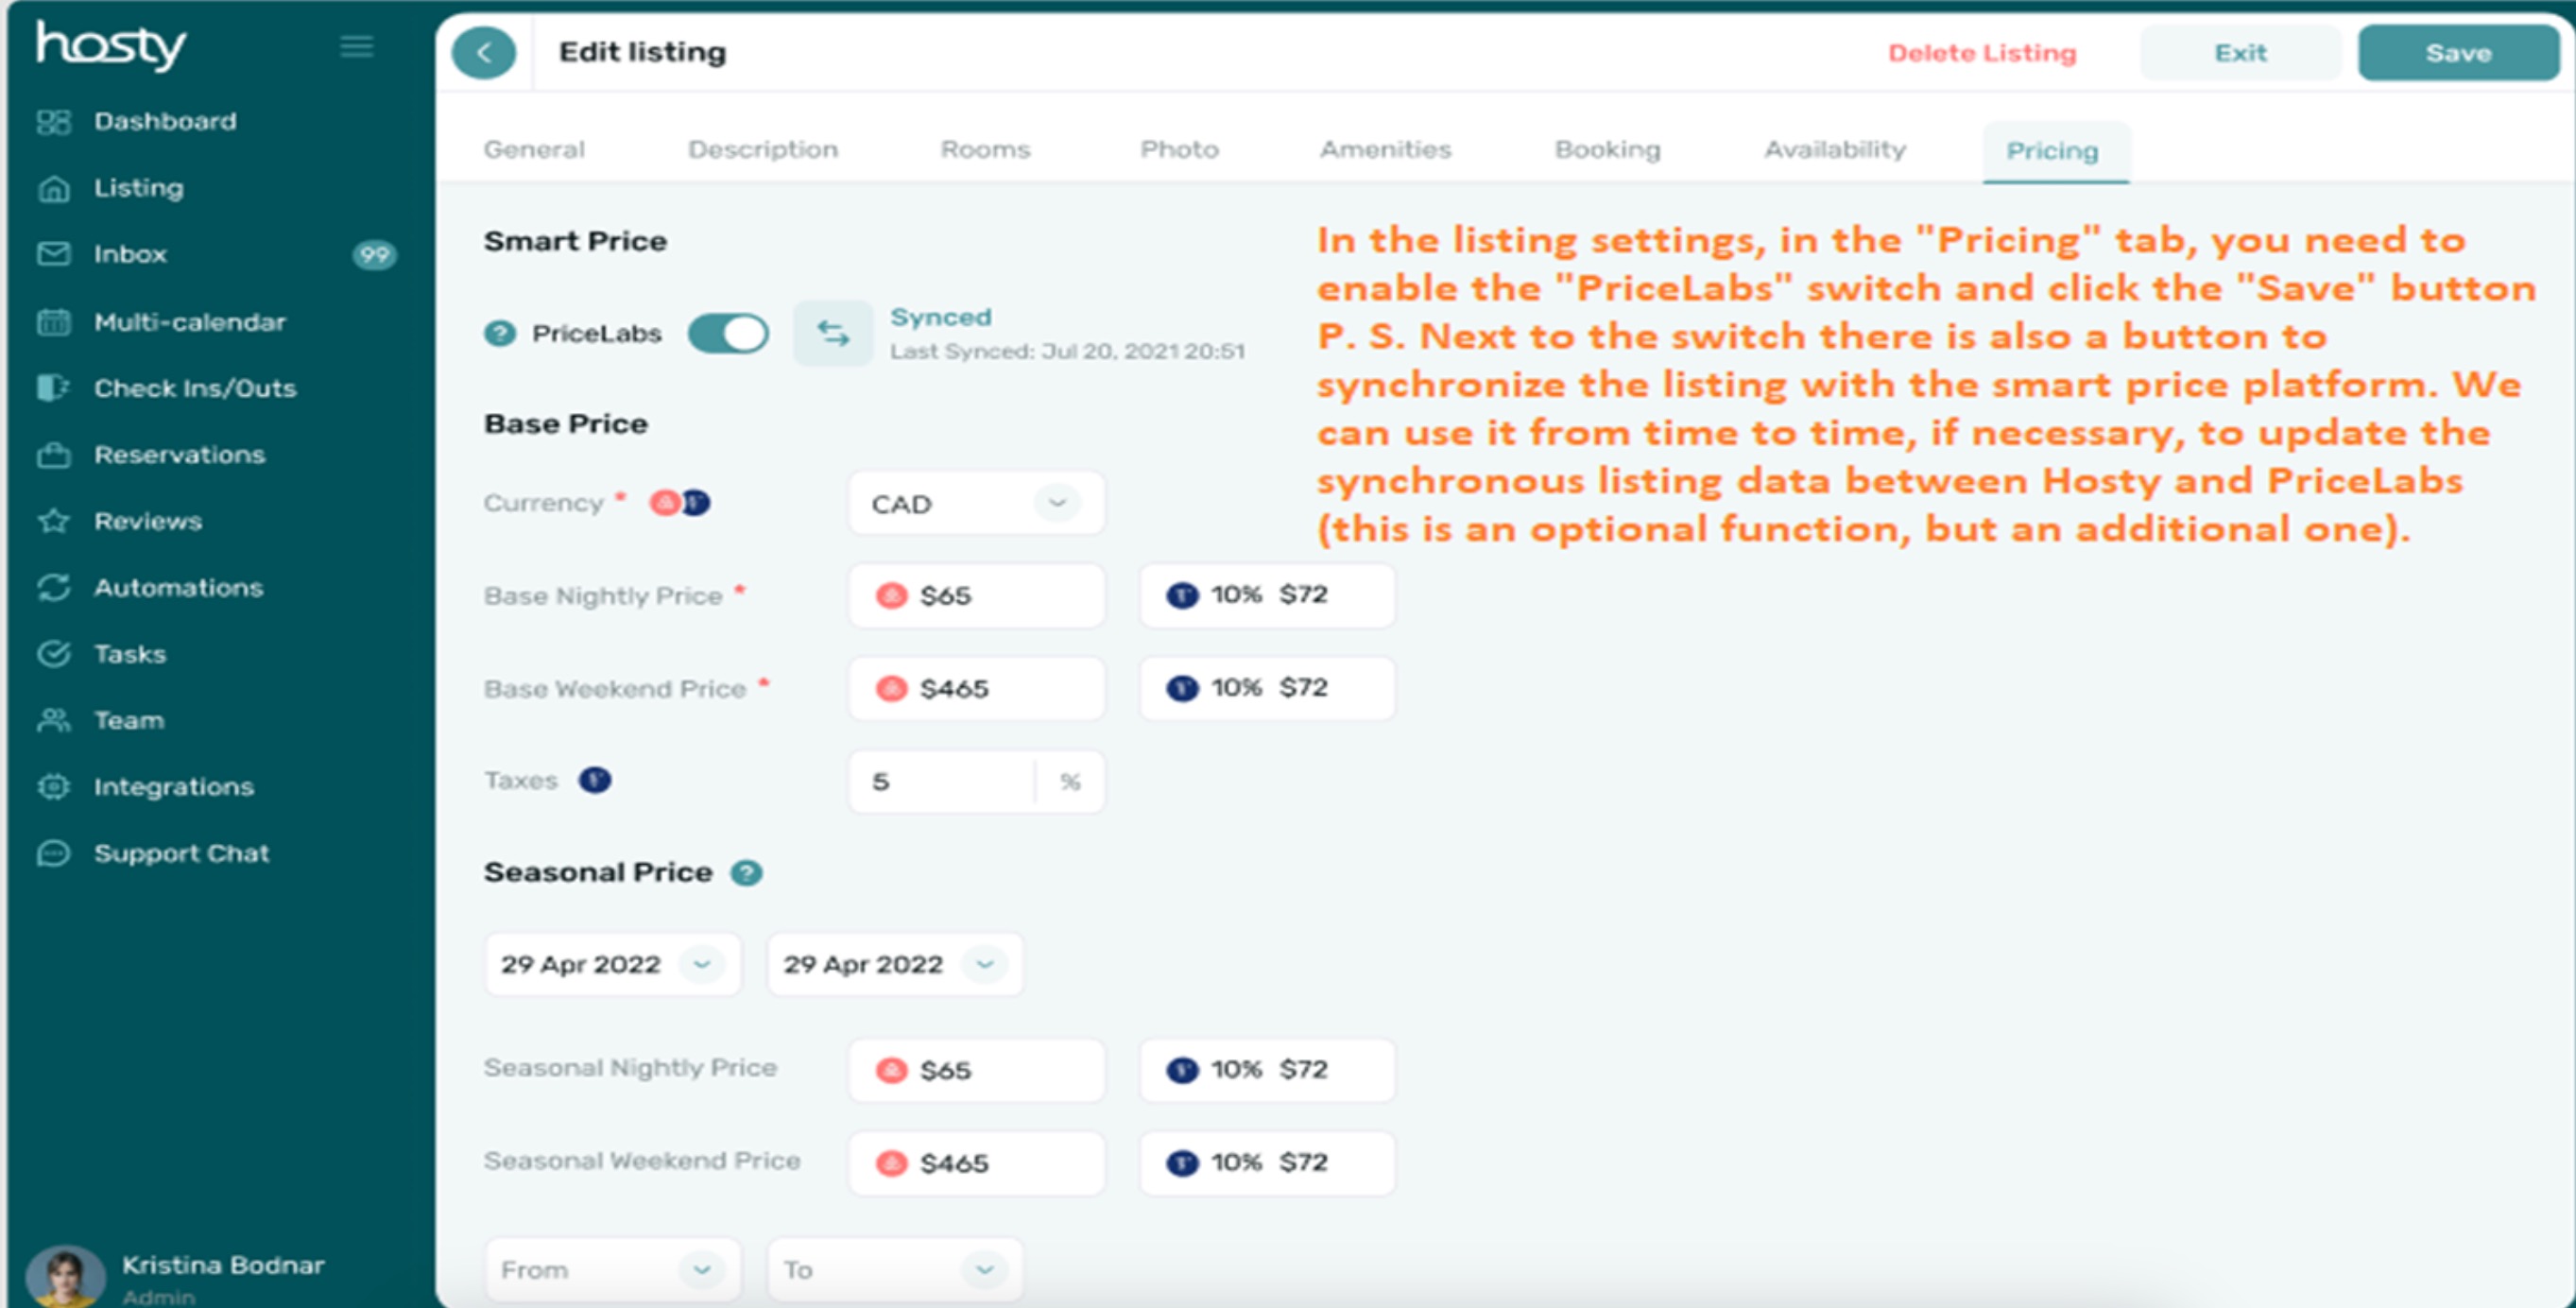Click the Multi-calendar icon
This screenshot has height=1308, width=2576.
point(54,322)
